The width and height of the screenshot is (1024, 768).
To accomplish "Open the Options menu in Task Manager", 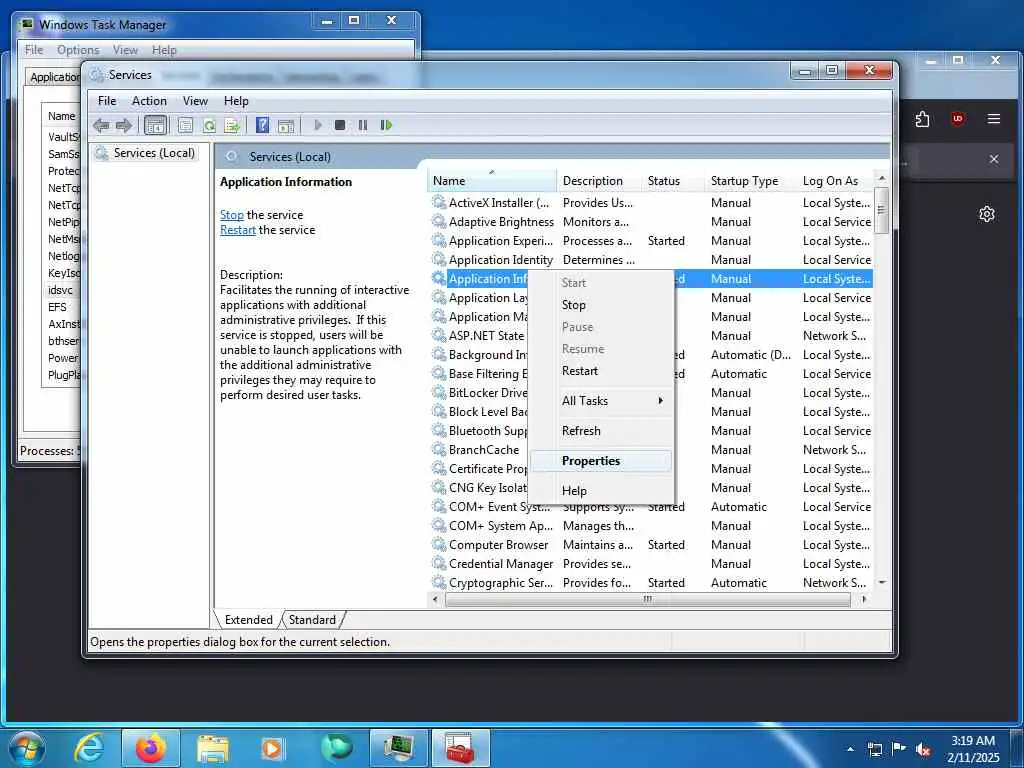I will pyautogui.click(x=78, y=50).
